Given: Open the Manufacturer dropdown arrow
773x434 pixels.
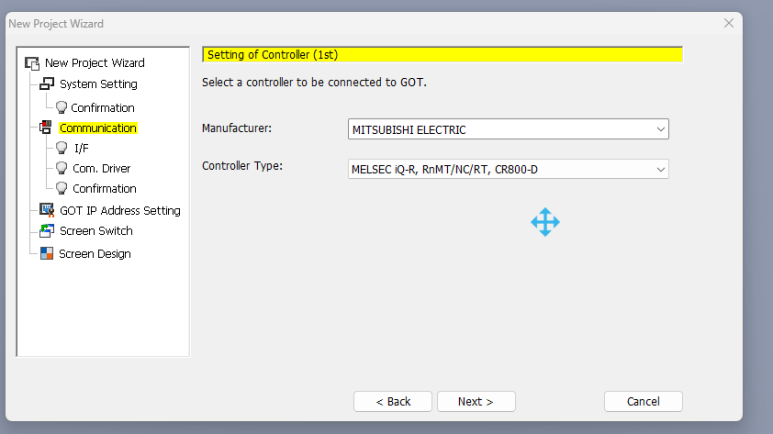Looking at the screenshot, I should 661,129.
